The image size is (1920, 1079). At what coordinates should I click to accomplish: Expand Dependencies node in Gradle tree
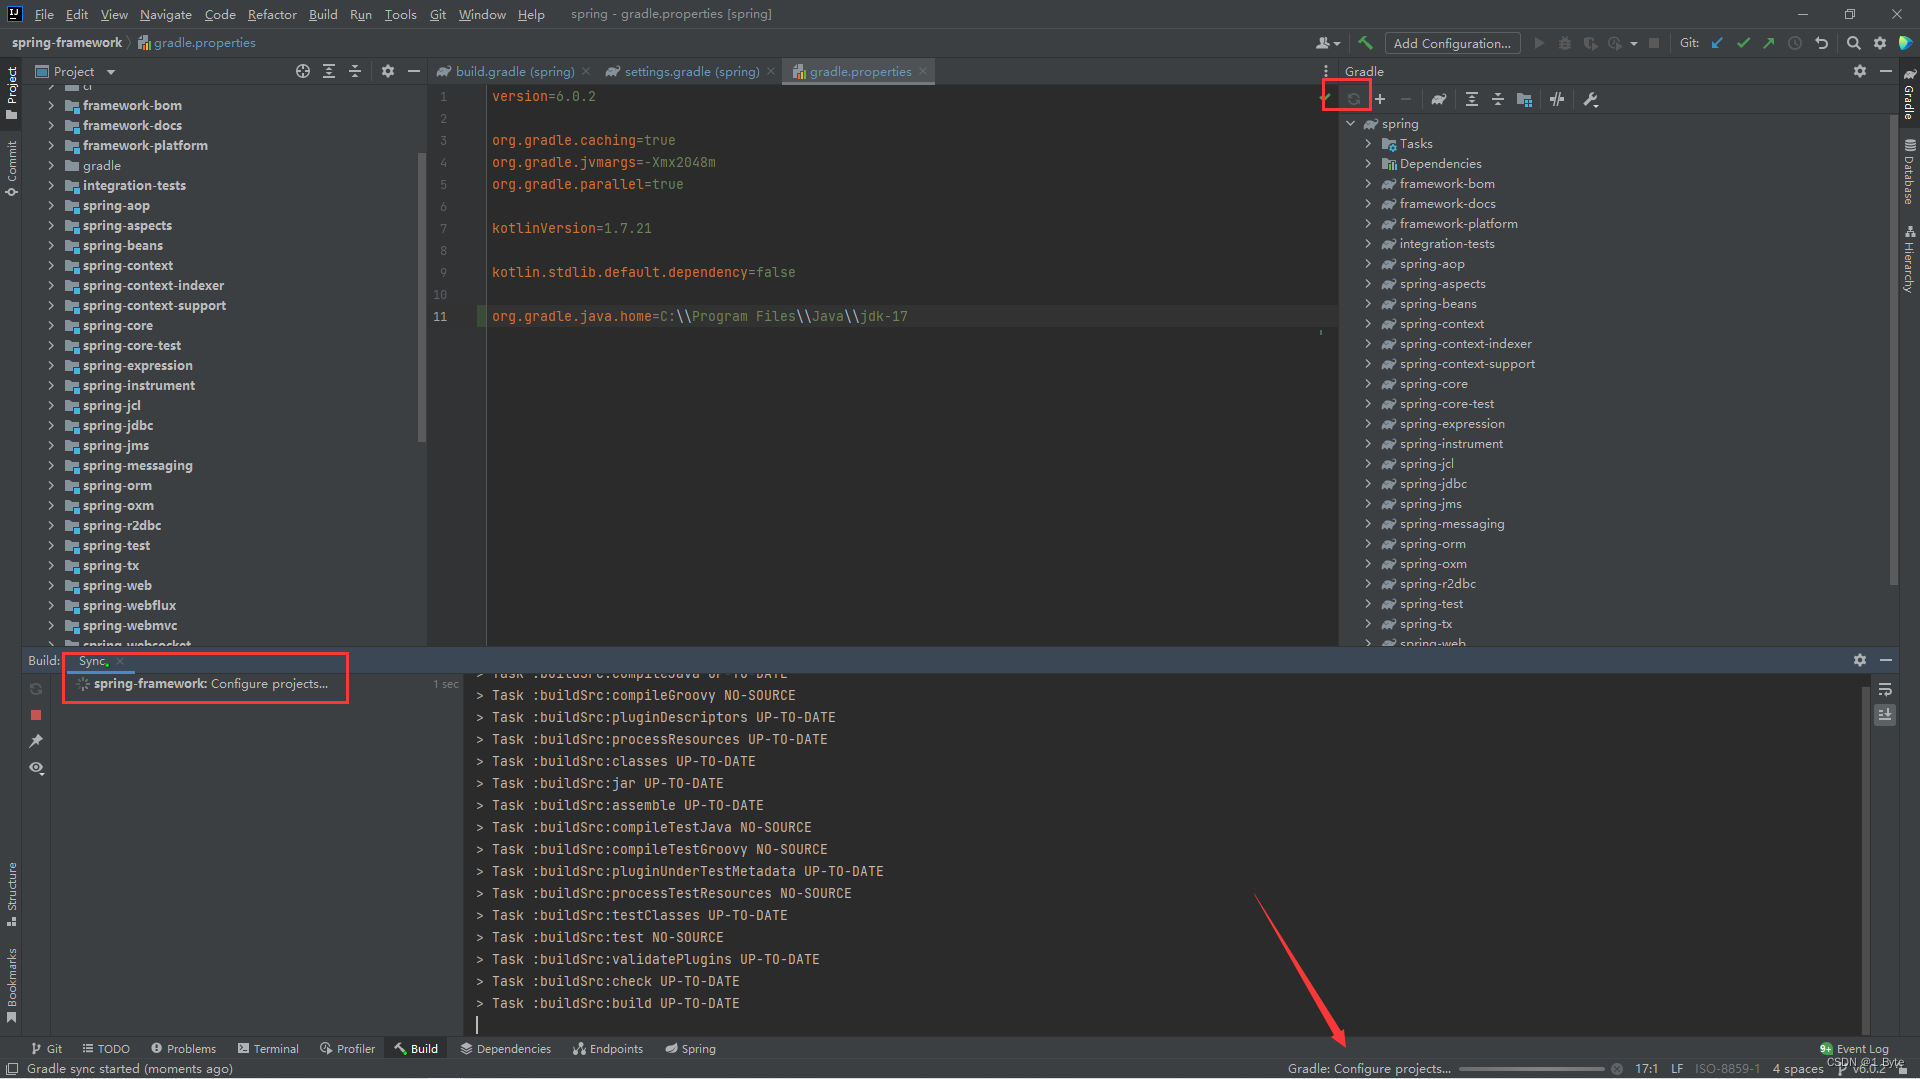(1368, 164)
